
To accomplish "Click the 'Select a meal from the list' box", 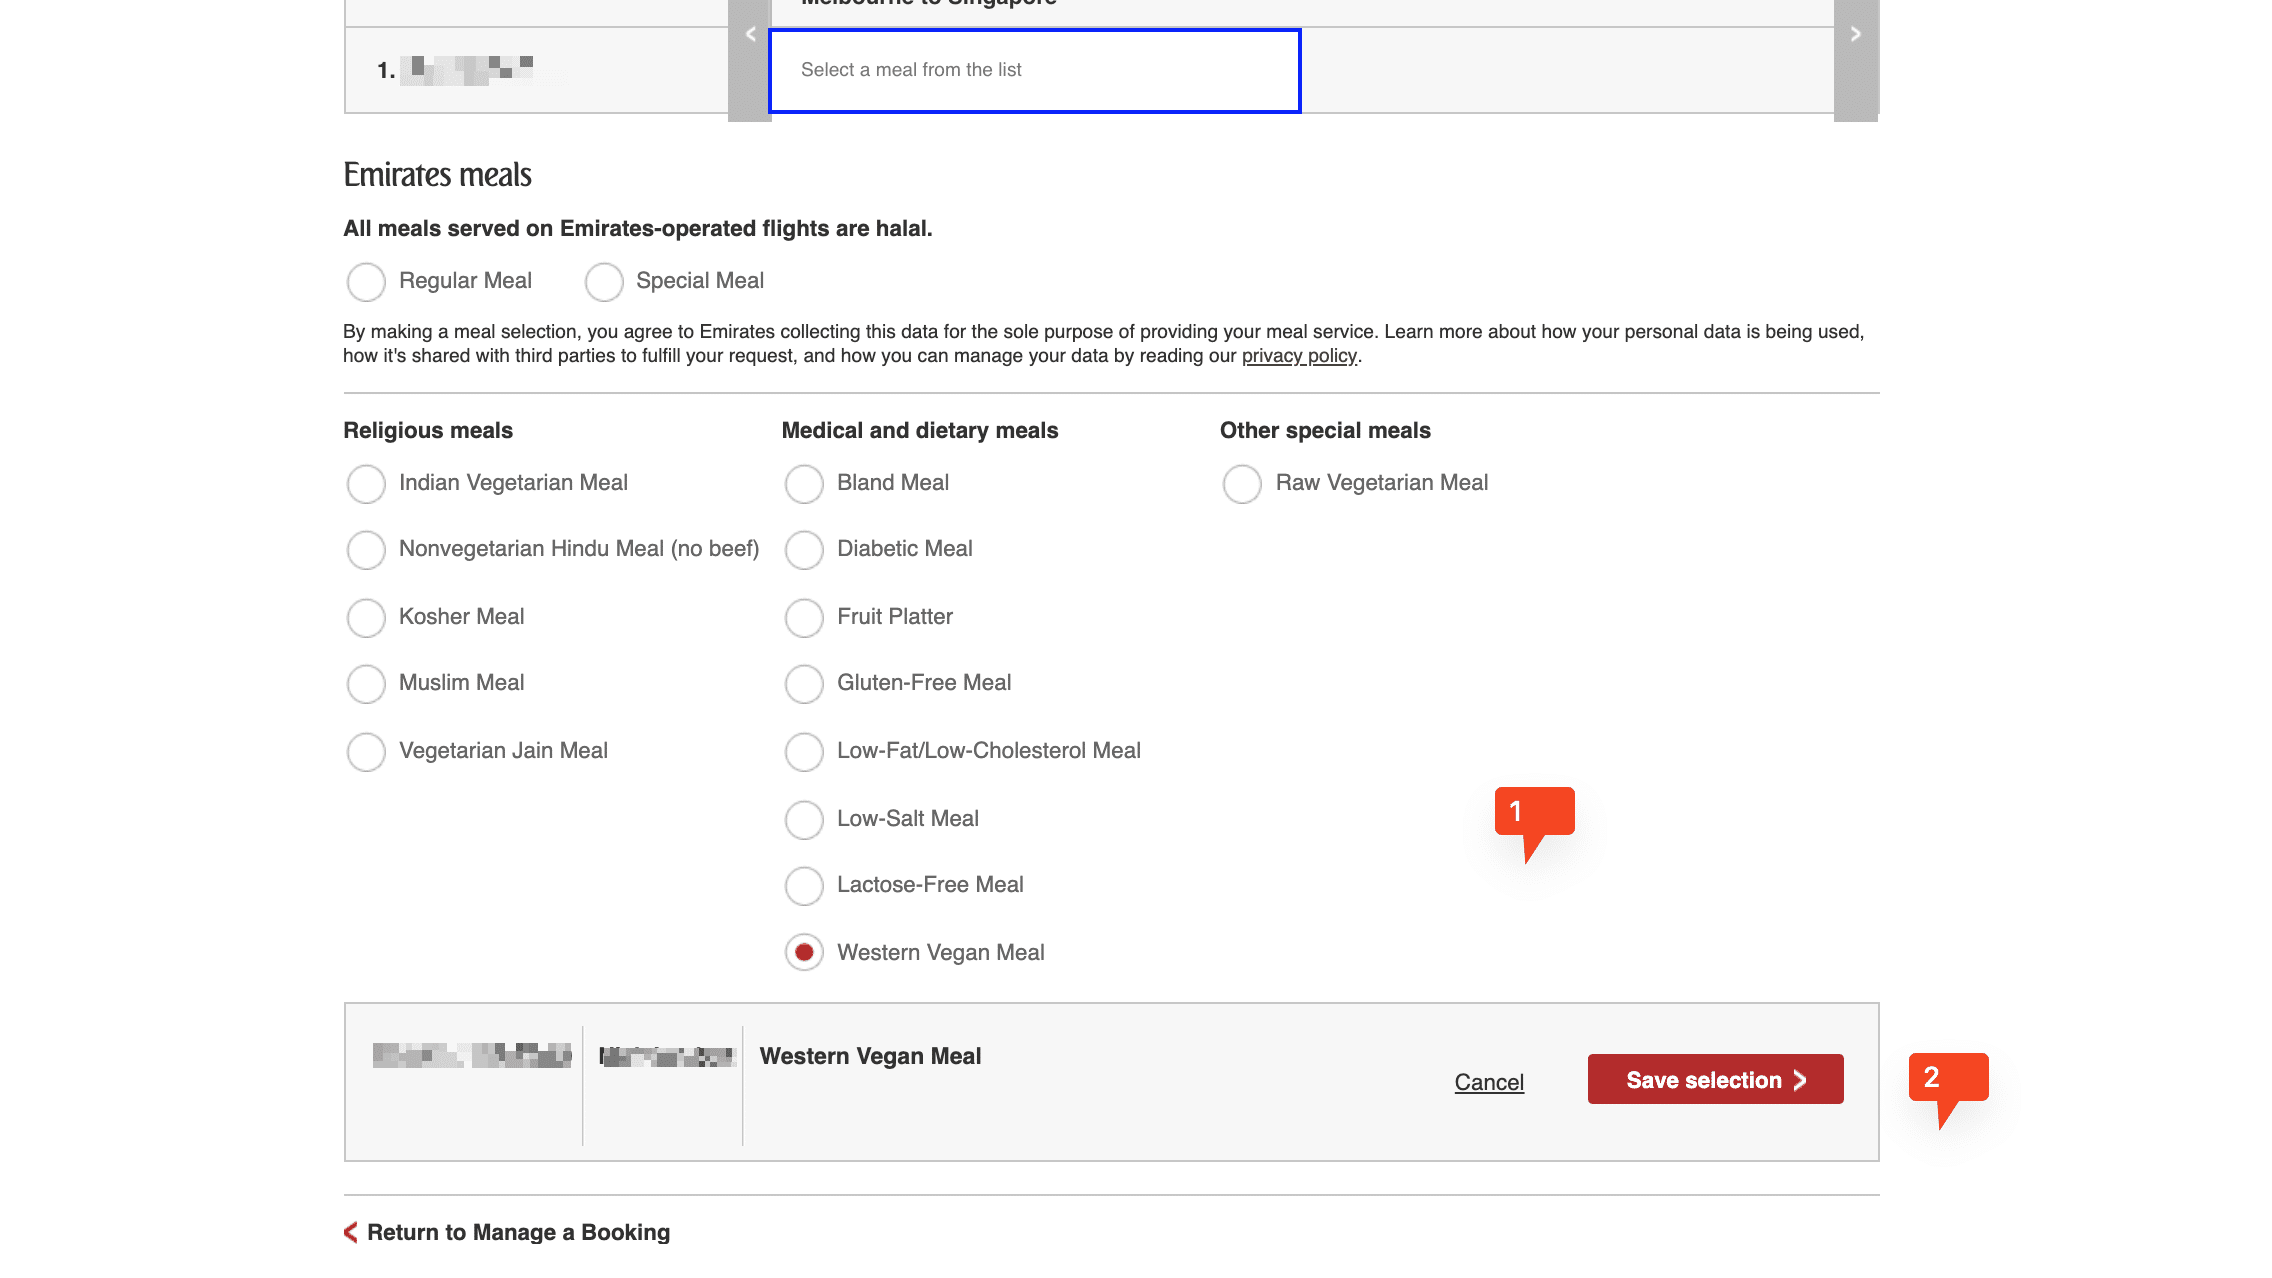I will pyautogui.click(x=1035, y=71).
